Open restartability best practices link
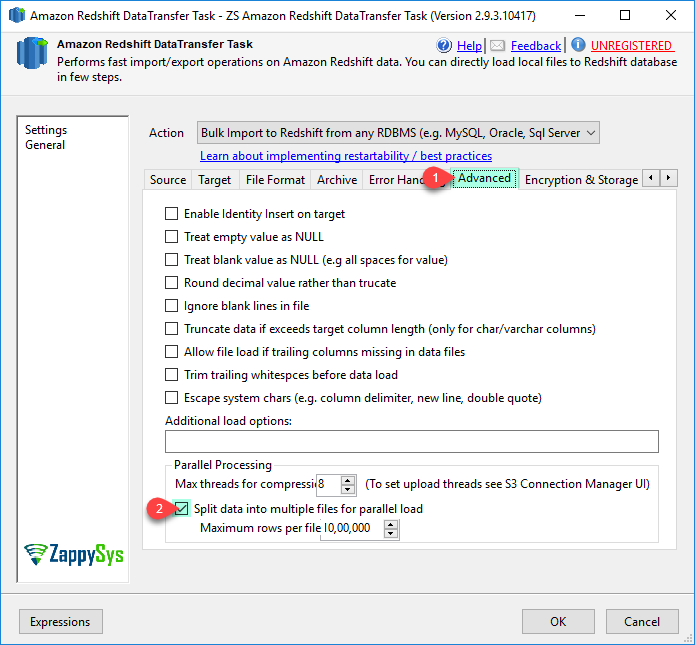This screenshot has height=645, width=695. click(346, 156)
